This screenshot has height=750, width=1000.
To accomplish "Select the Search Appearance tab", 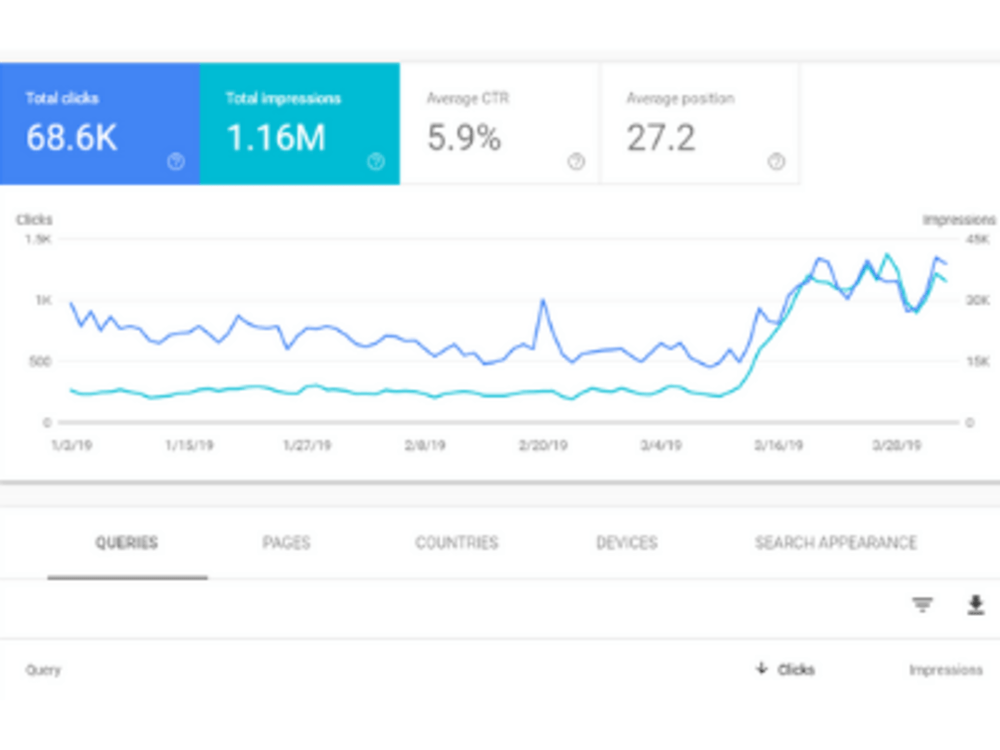I will click(835, 543).
